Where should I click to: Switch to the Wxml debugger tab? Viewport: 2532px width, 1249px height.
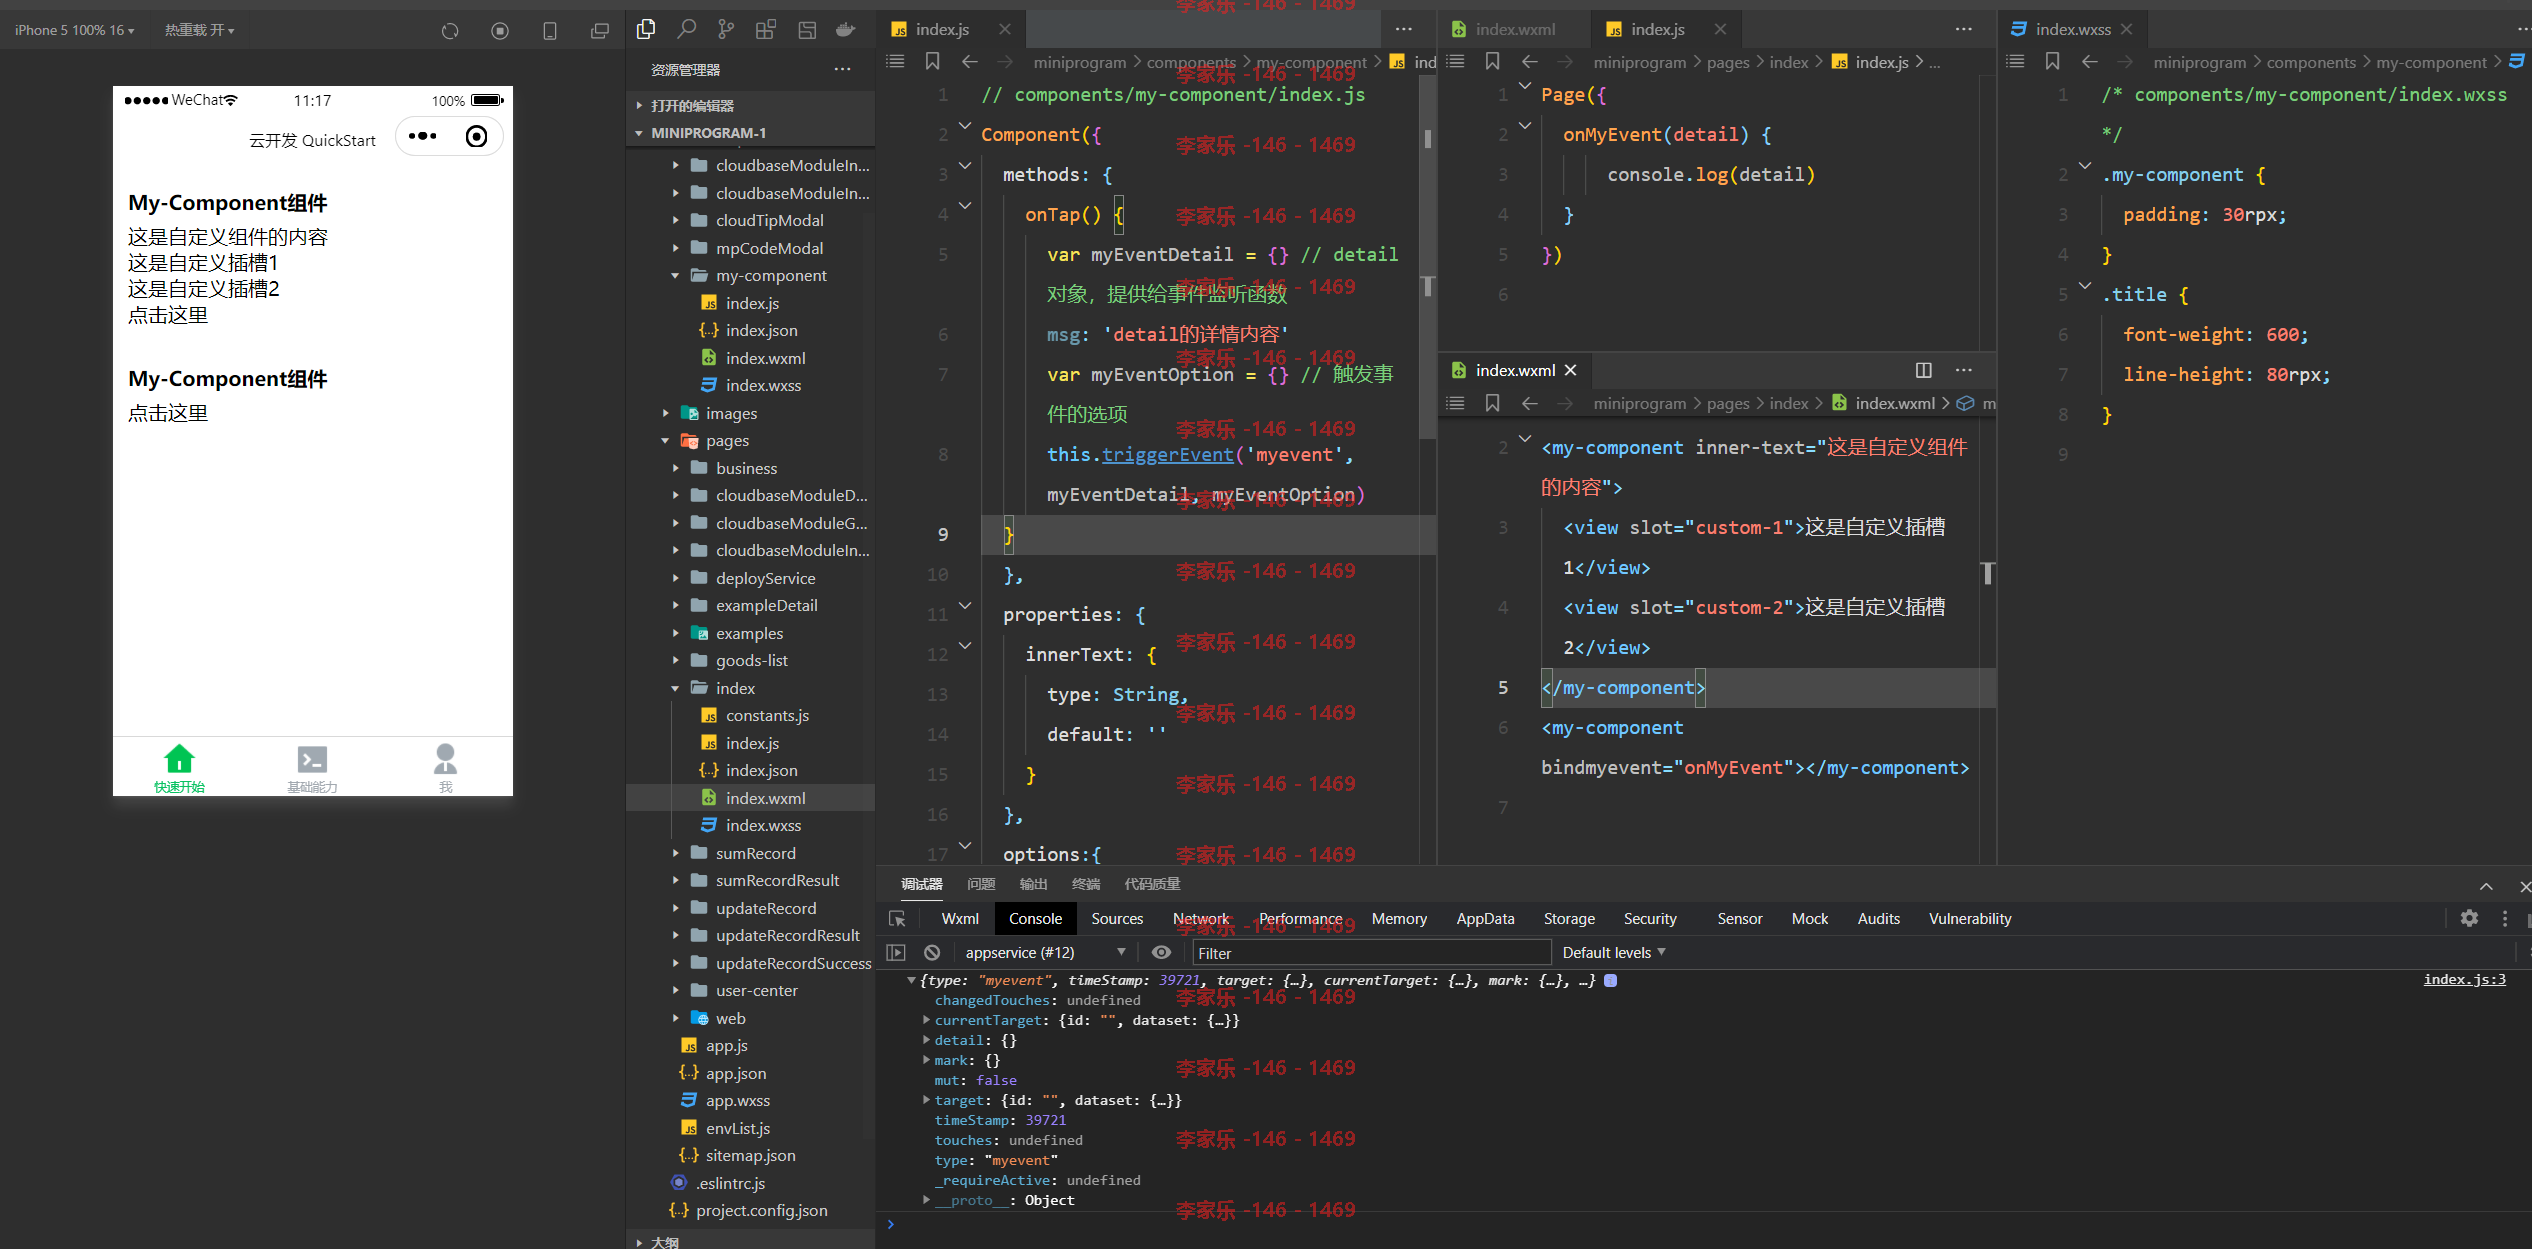[x=959, y=919]
